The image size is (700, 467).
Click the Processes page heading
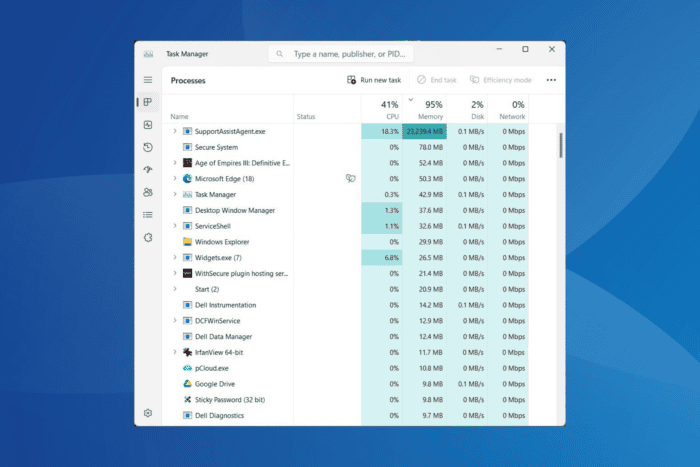click(188, 80)
